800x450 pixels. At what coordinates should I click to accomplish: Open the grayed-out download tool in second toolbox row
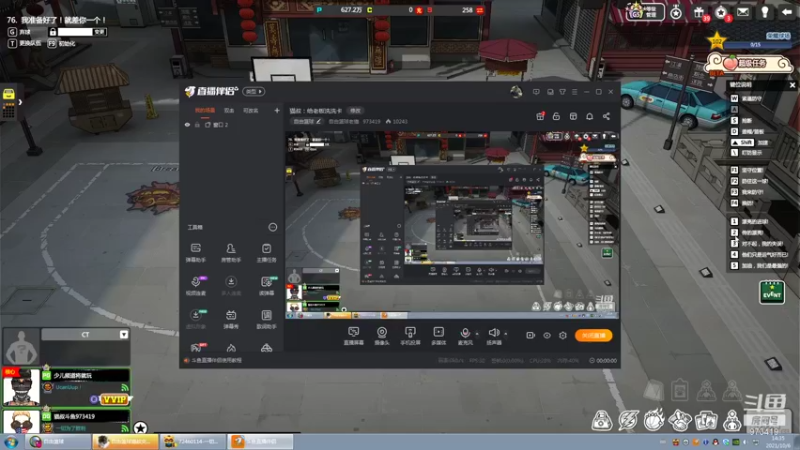point(231,286)
